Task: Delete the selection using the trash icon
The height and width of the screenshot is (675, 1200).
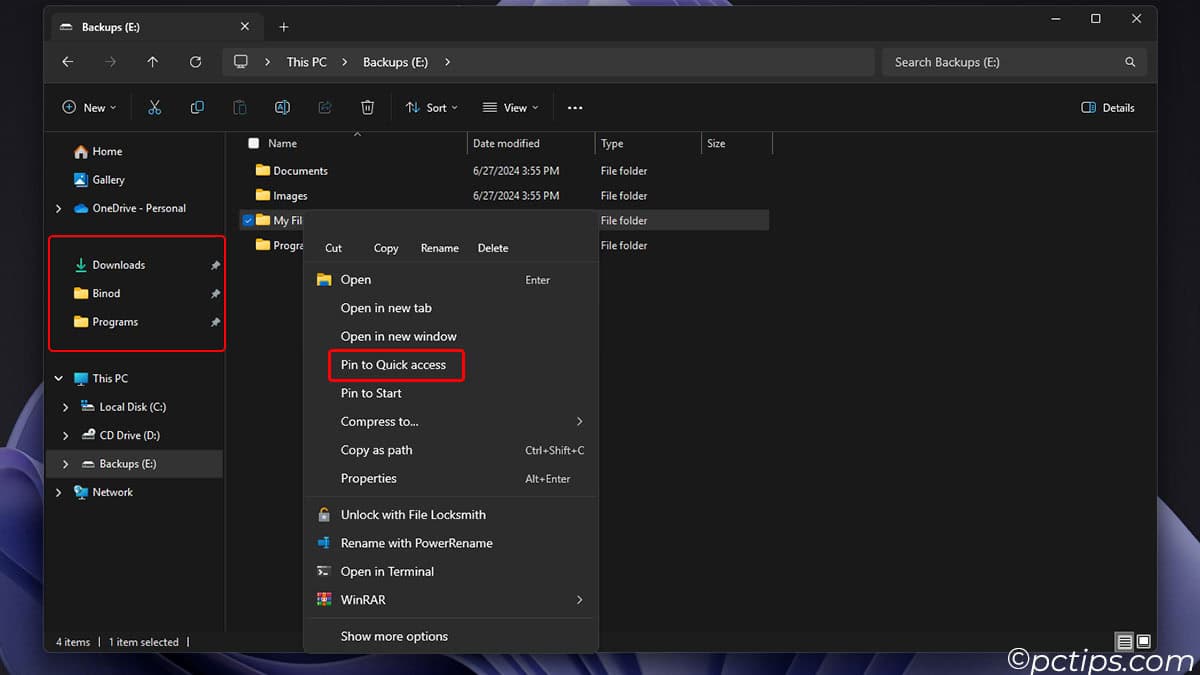Action: coord(367,107)
